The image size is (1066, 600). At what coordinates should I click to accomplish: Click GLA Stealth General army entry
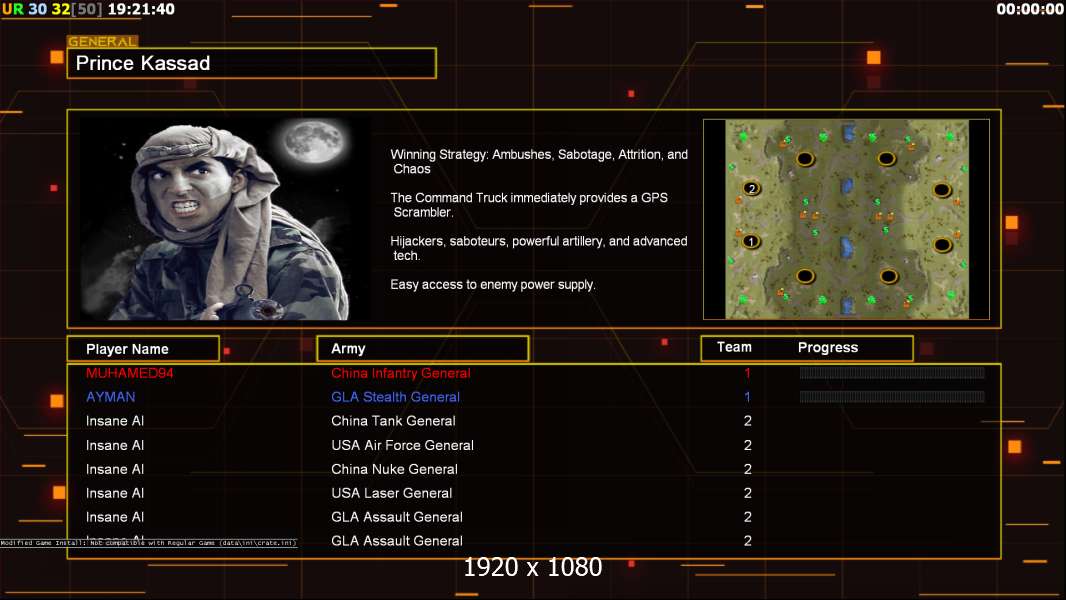pyautogui.click(x=396, y=397)
